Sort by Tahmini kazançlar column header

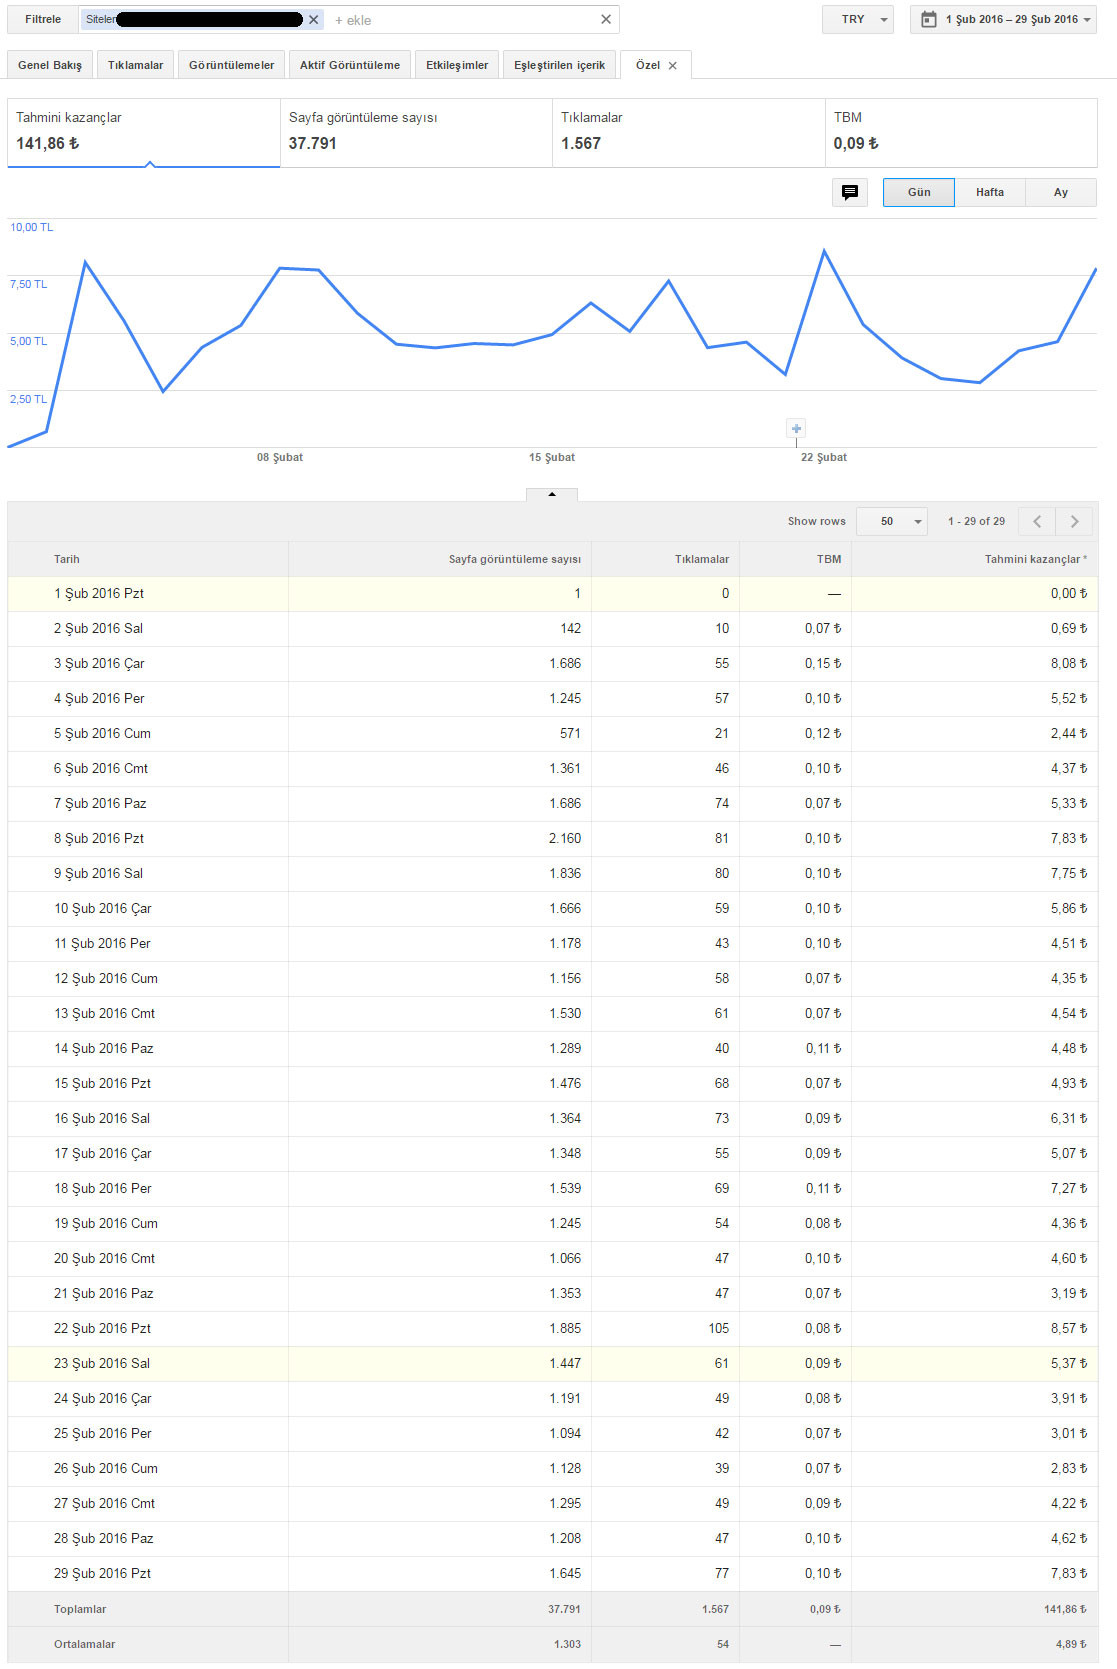coord(1035,559)
